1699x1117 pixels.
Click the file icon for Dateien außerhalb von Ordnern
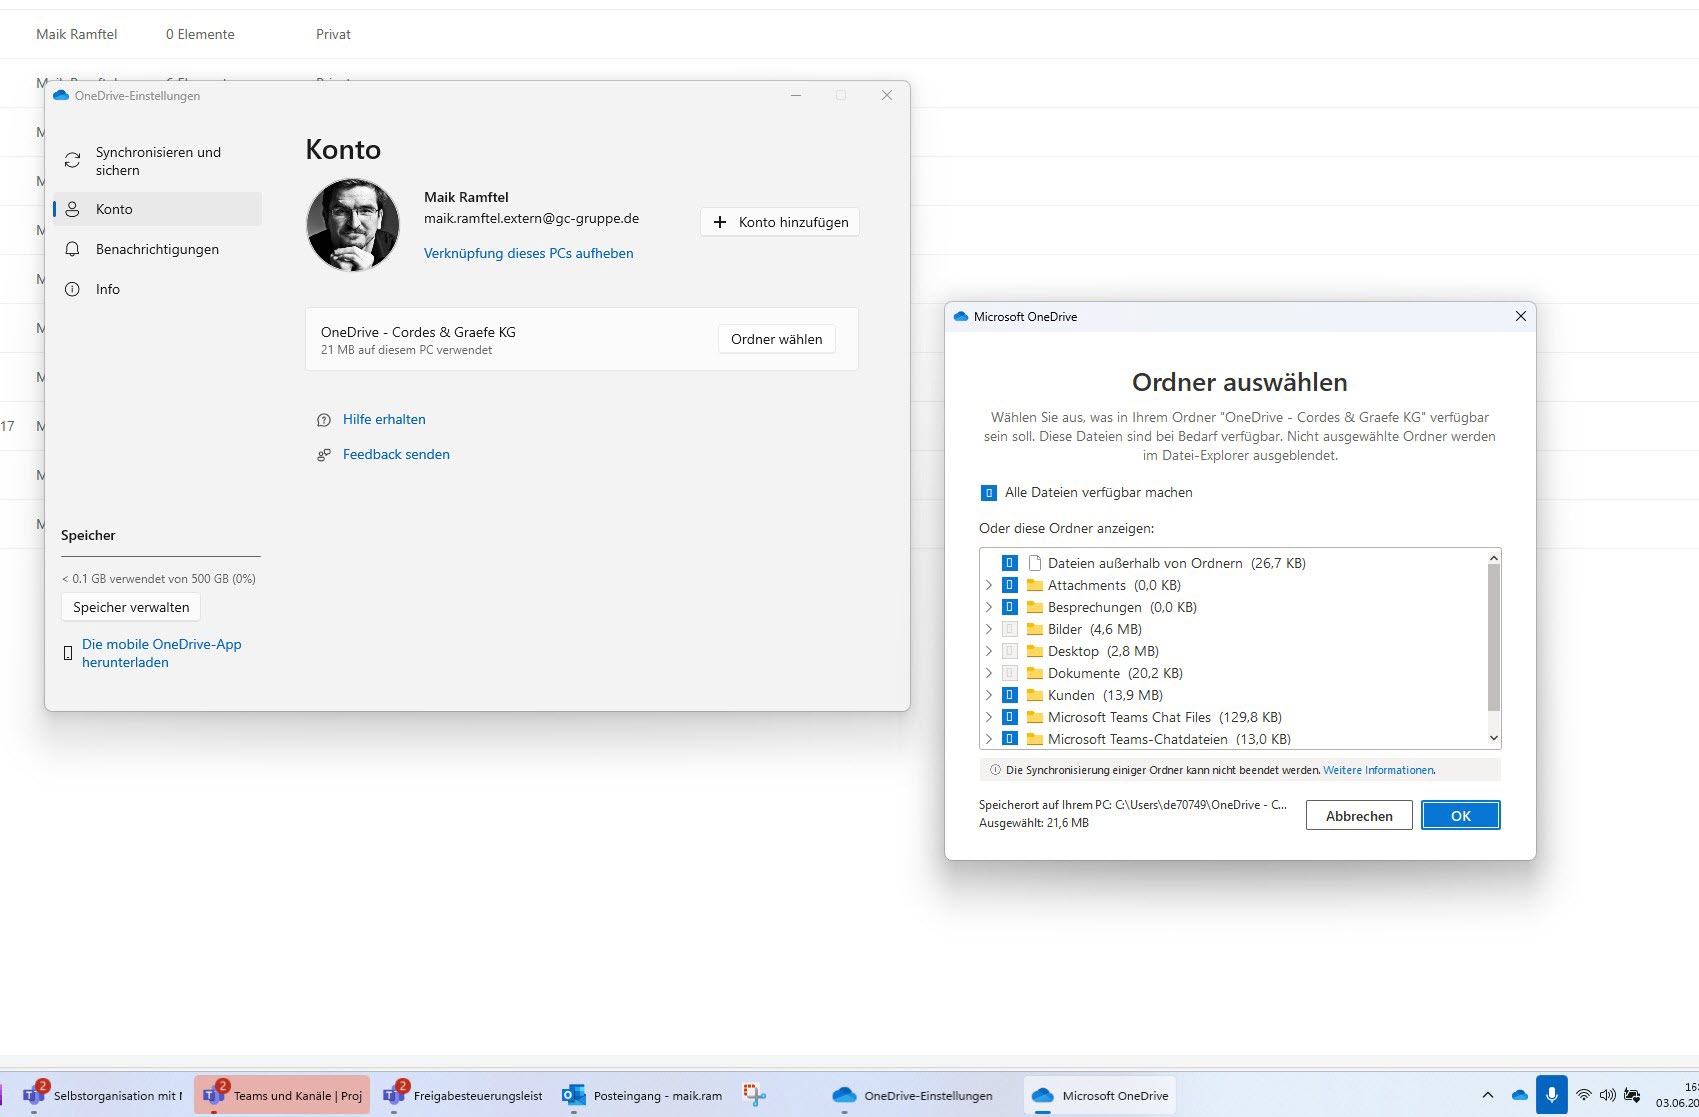click(x=1035, y=563)
